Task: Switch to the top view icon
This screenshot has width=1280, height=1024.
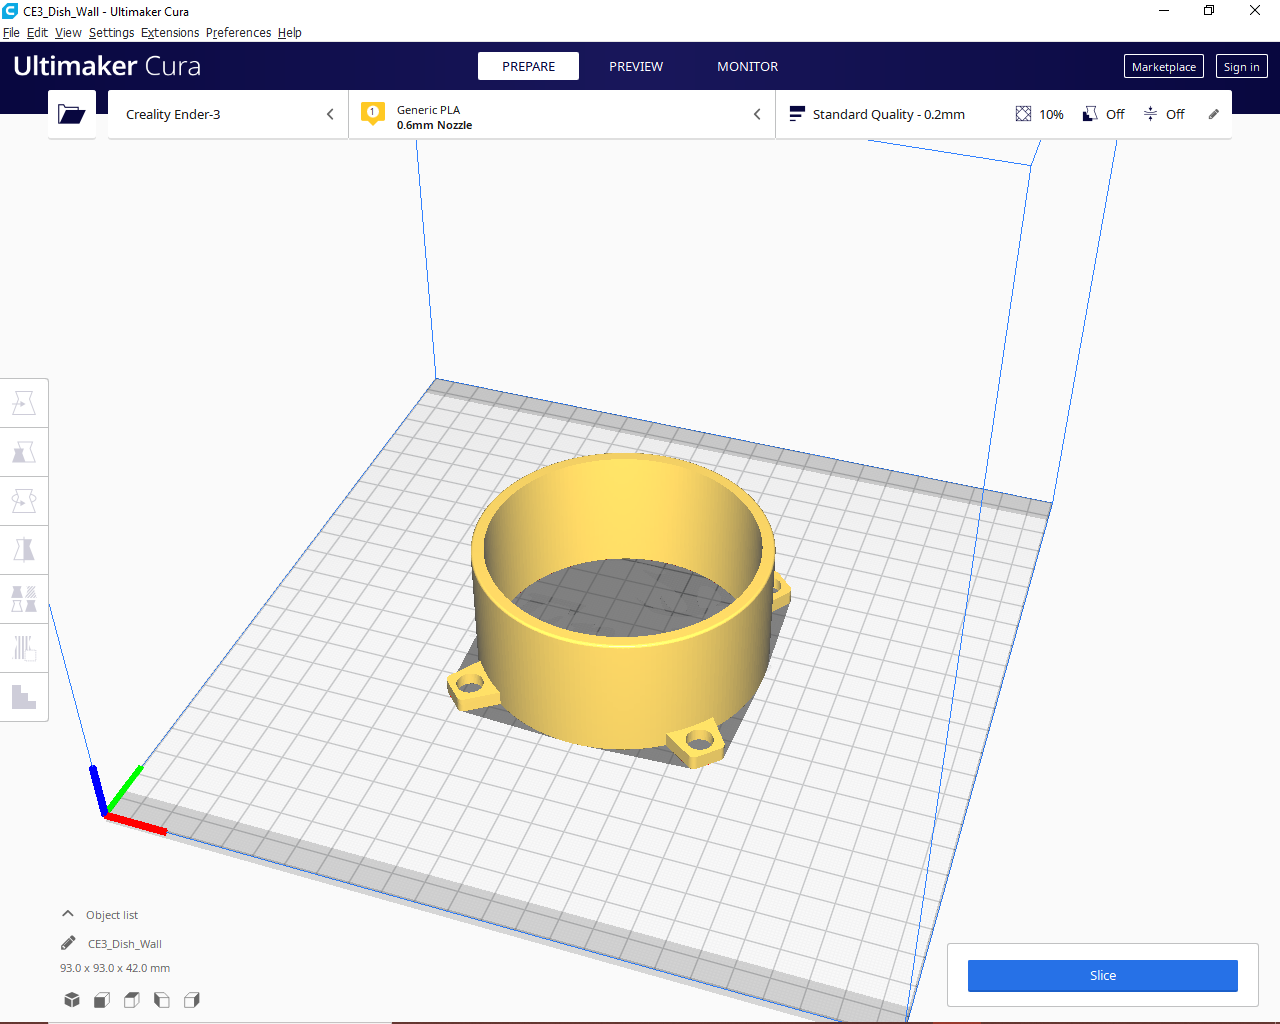Action: point(132,1000)
